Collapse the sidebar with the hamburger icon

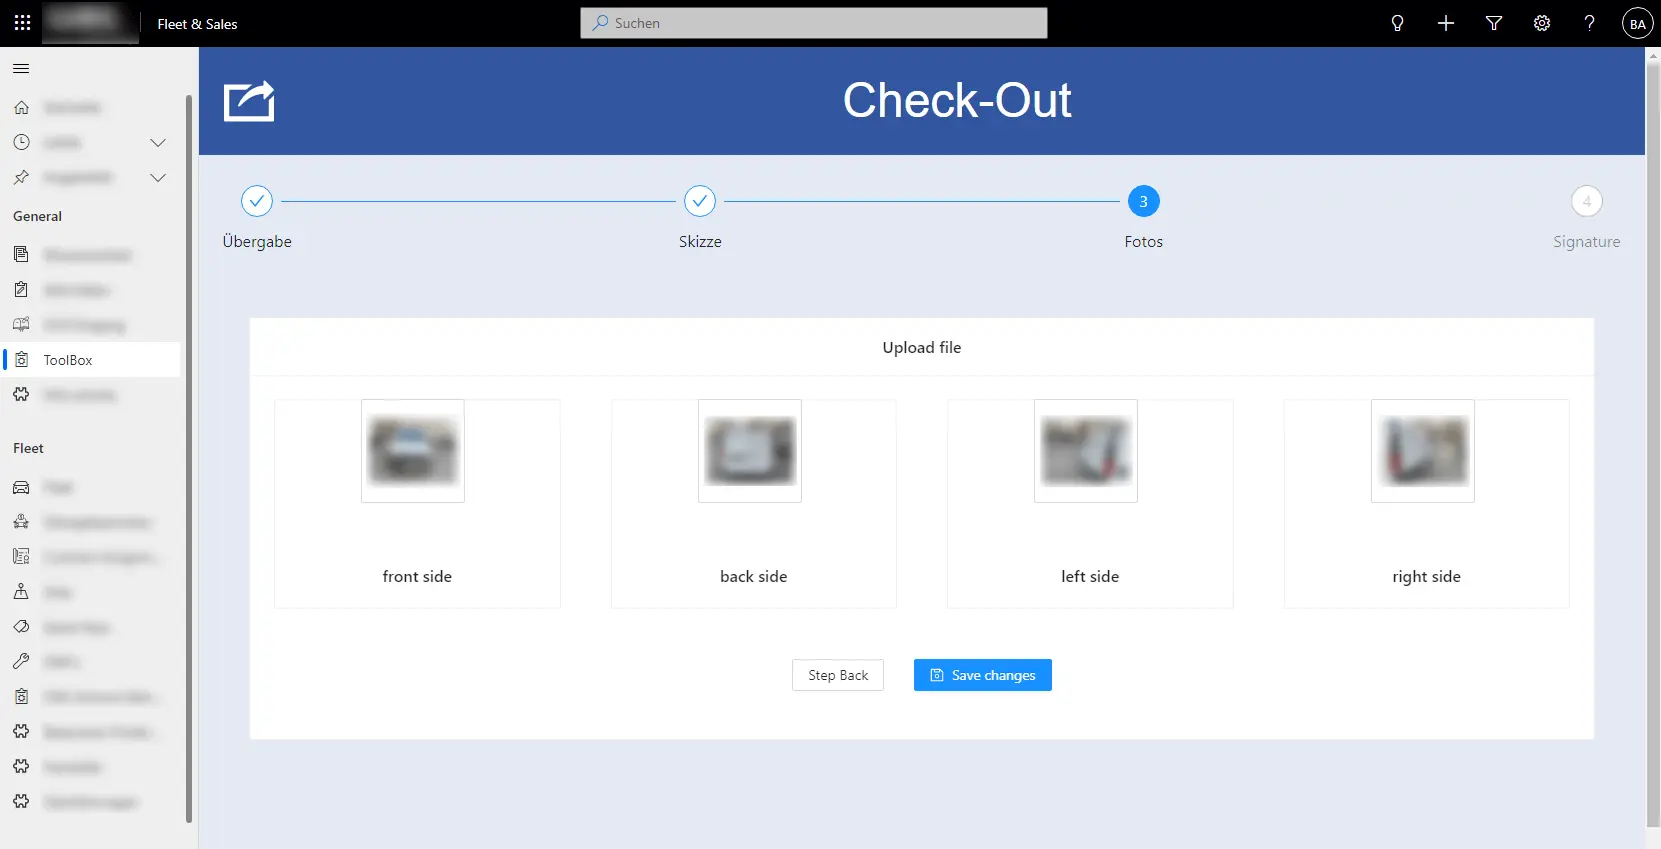pos(21,69)
